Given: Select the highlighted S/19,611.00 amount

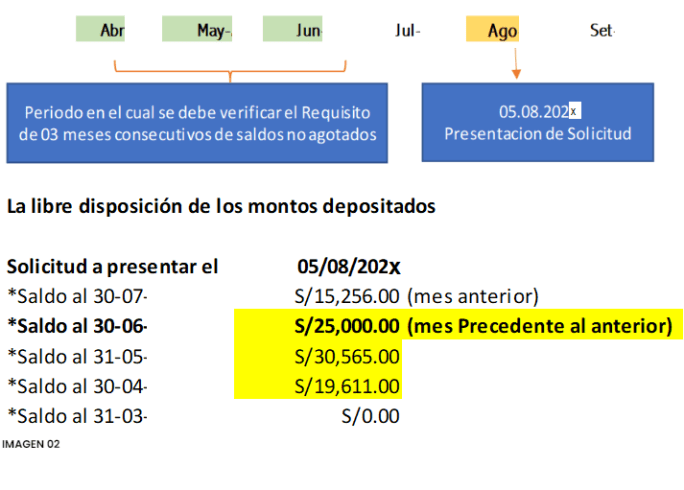Looking at the screenshot, I should [x=347, y=385].
